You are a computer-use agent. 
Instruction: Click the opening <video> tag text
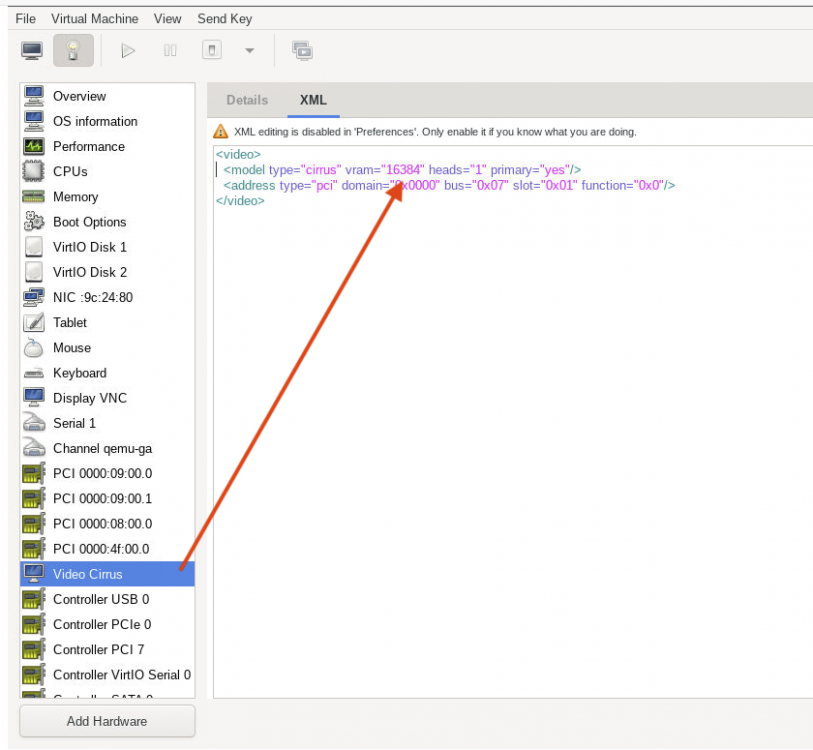(x=238, y=155)
